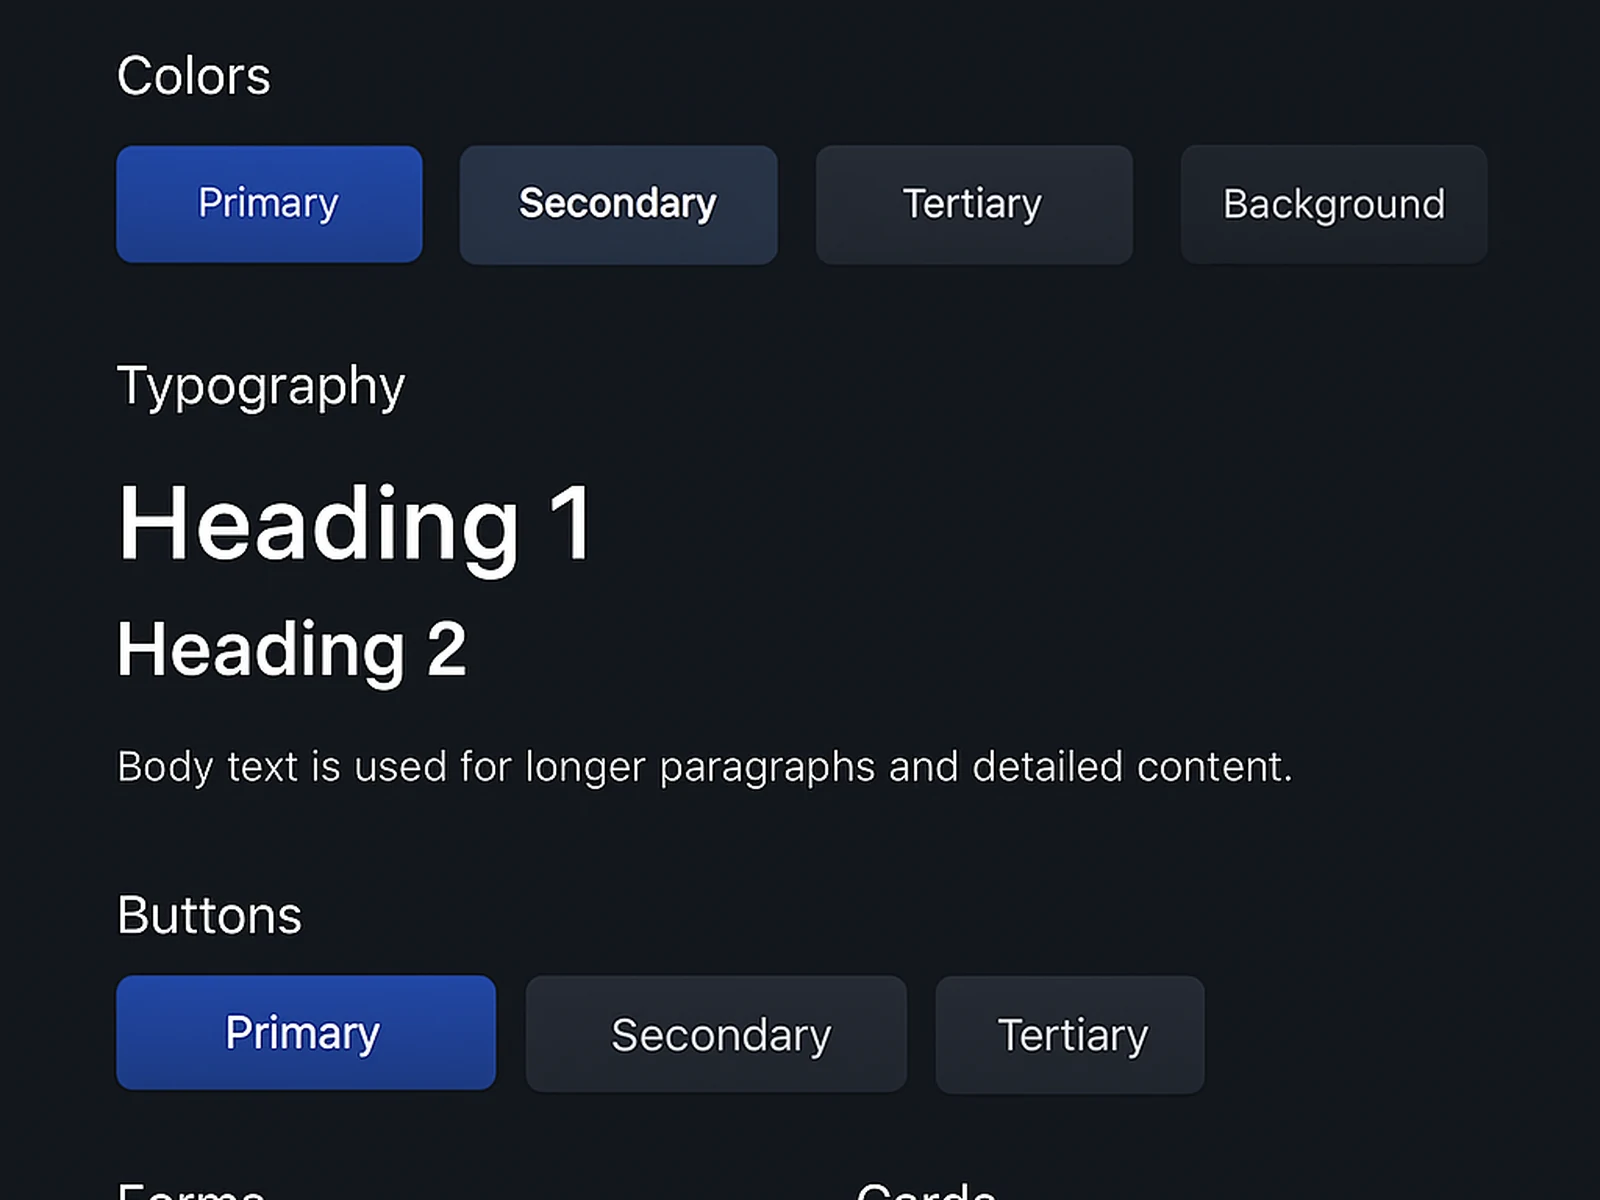This screenshot has width=1600, height=1200.
Task: Click the partially visible Cards heading
Action: (x=925, y=1190)
